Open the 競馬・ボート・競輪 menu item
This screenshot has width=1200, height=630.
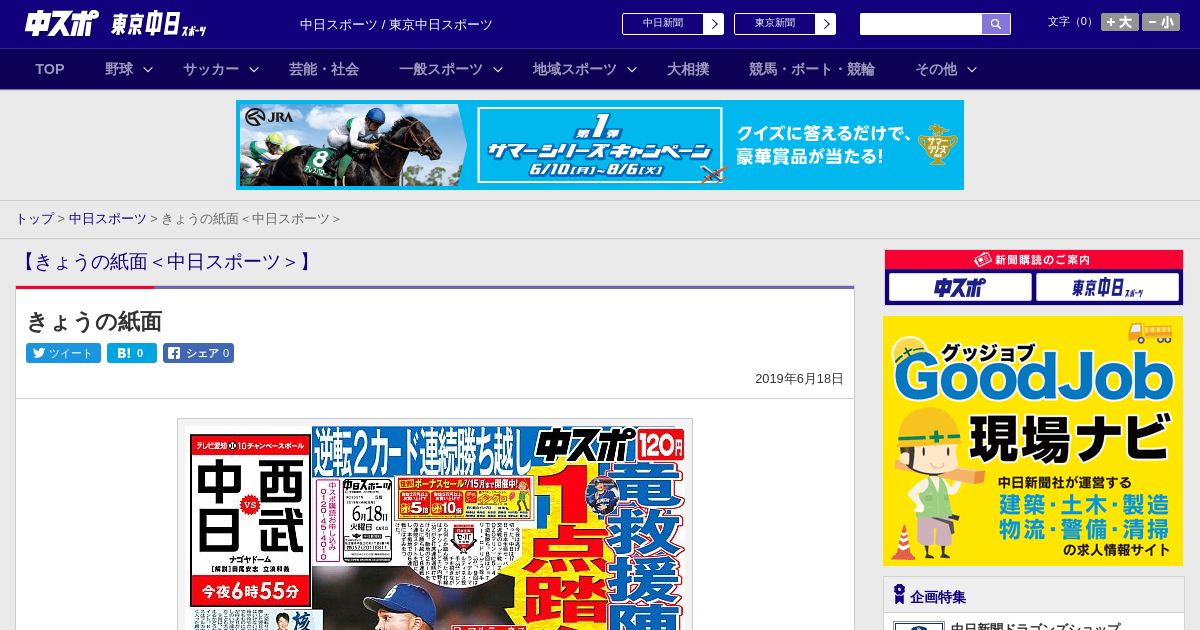tap(812, 69)
